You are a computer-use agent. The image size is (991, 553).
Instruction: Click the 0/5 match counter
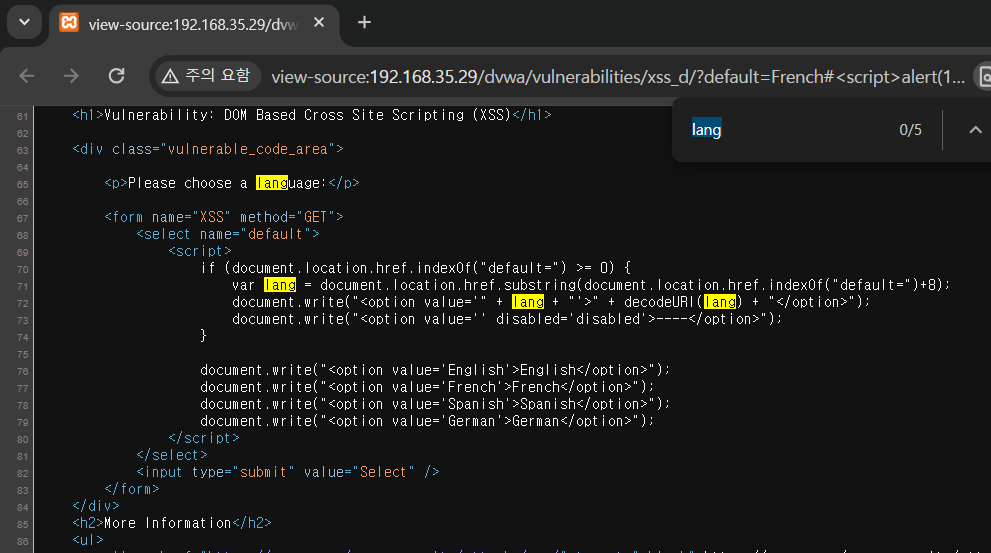coord(910,130)
